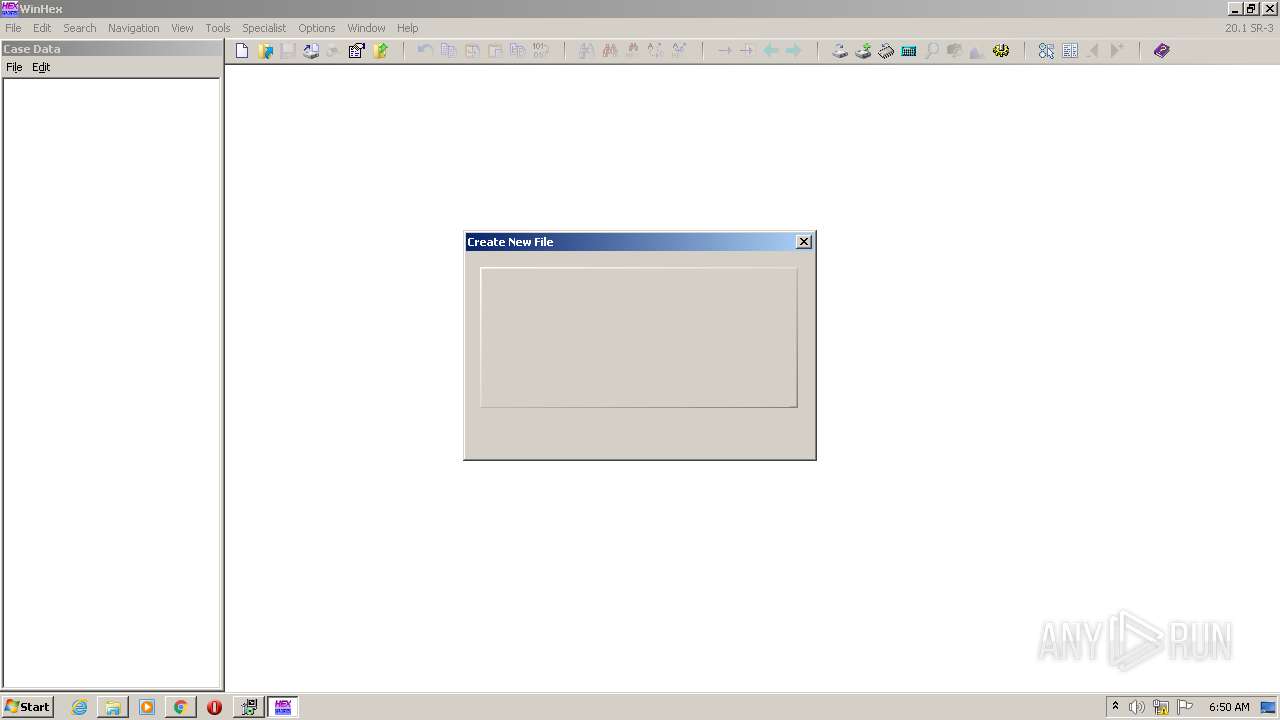Click the green Forward arrow icon

[x=794, y=51]
